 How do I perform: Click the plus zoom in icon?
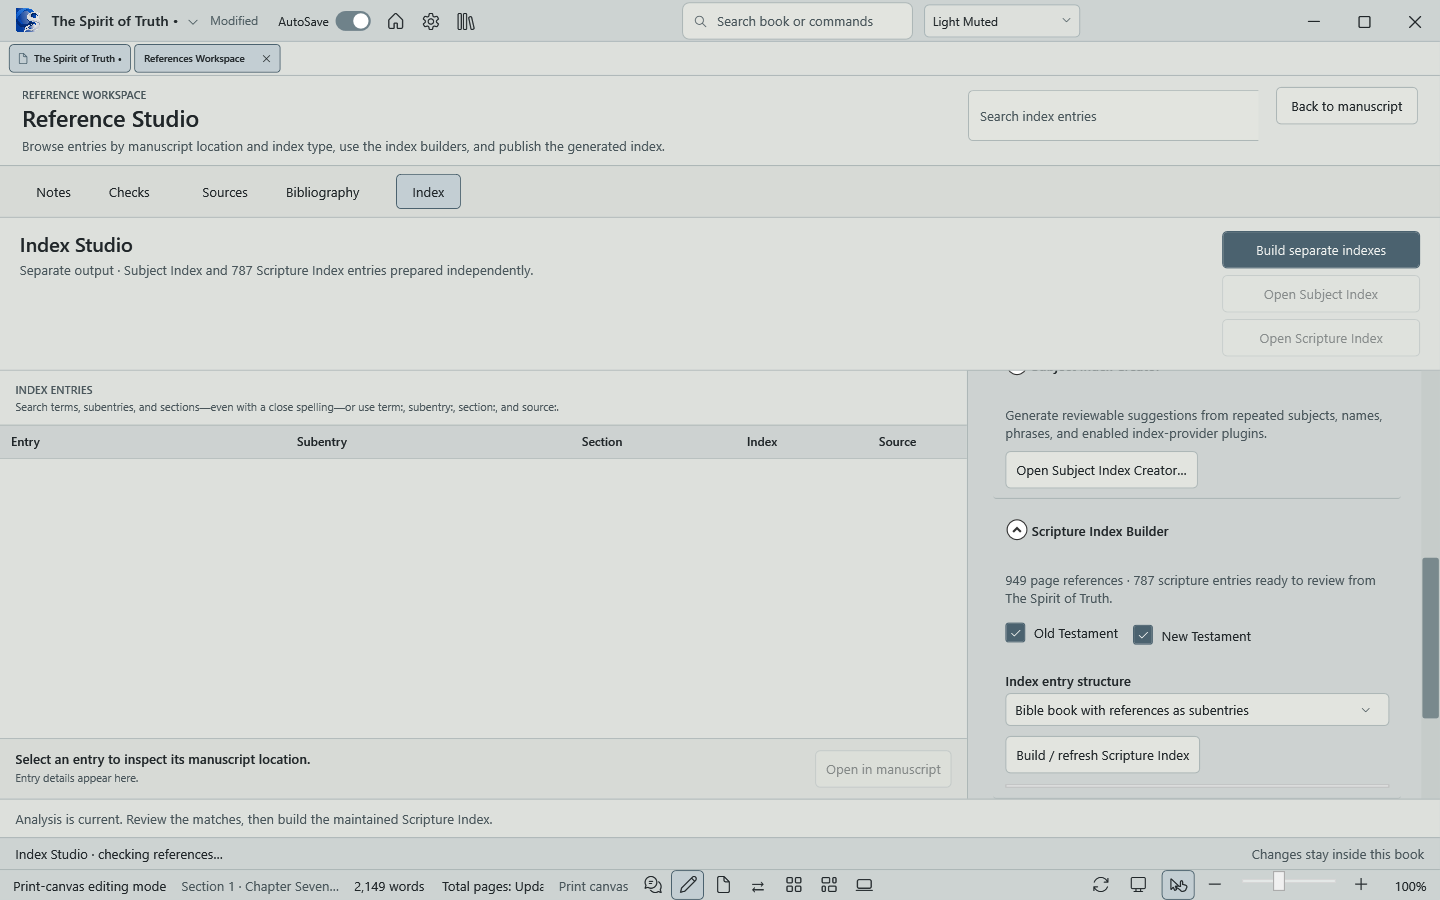pyautogui.click(x=1361, y=884)
